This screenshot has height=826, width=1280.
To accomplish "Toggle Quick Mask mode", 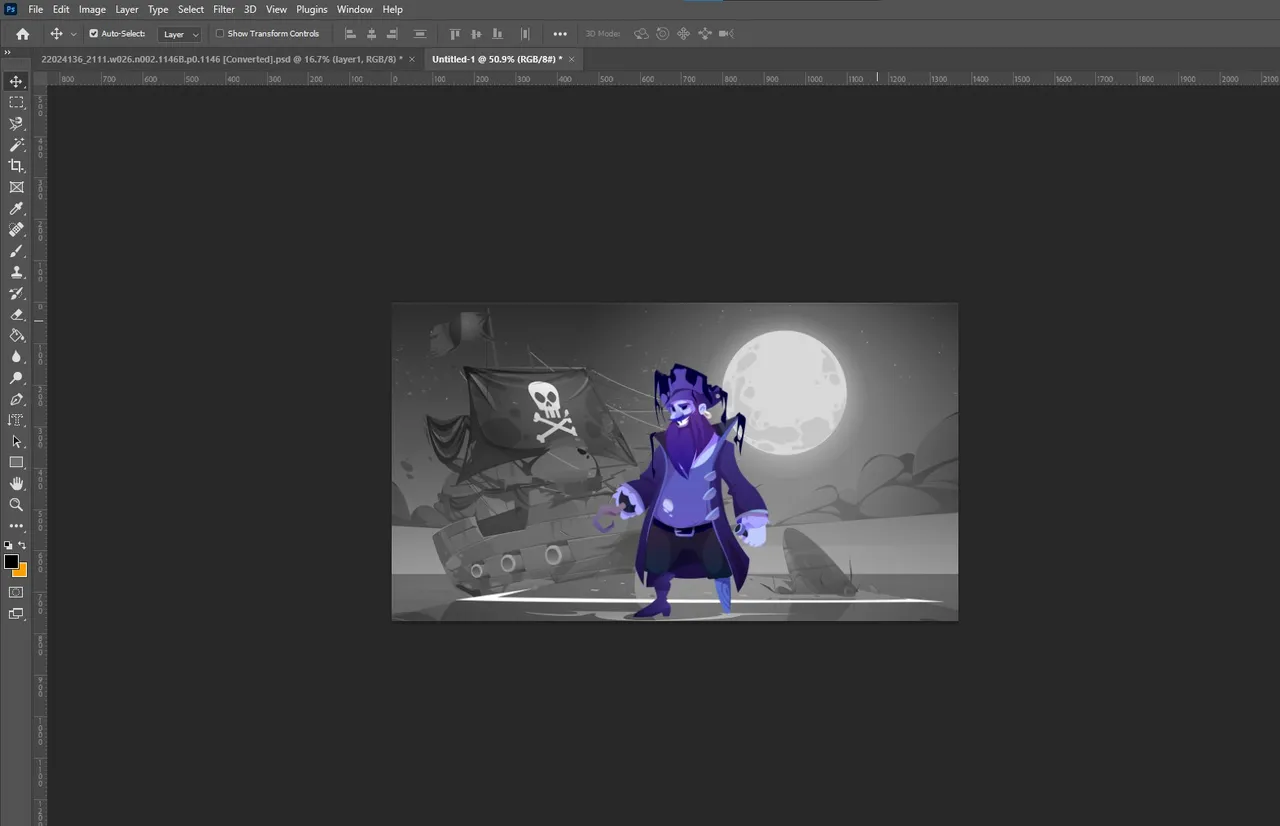I will [16, 592].
